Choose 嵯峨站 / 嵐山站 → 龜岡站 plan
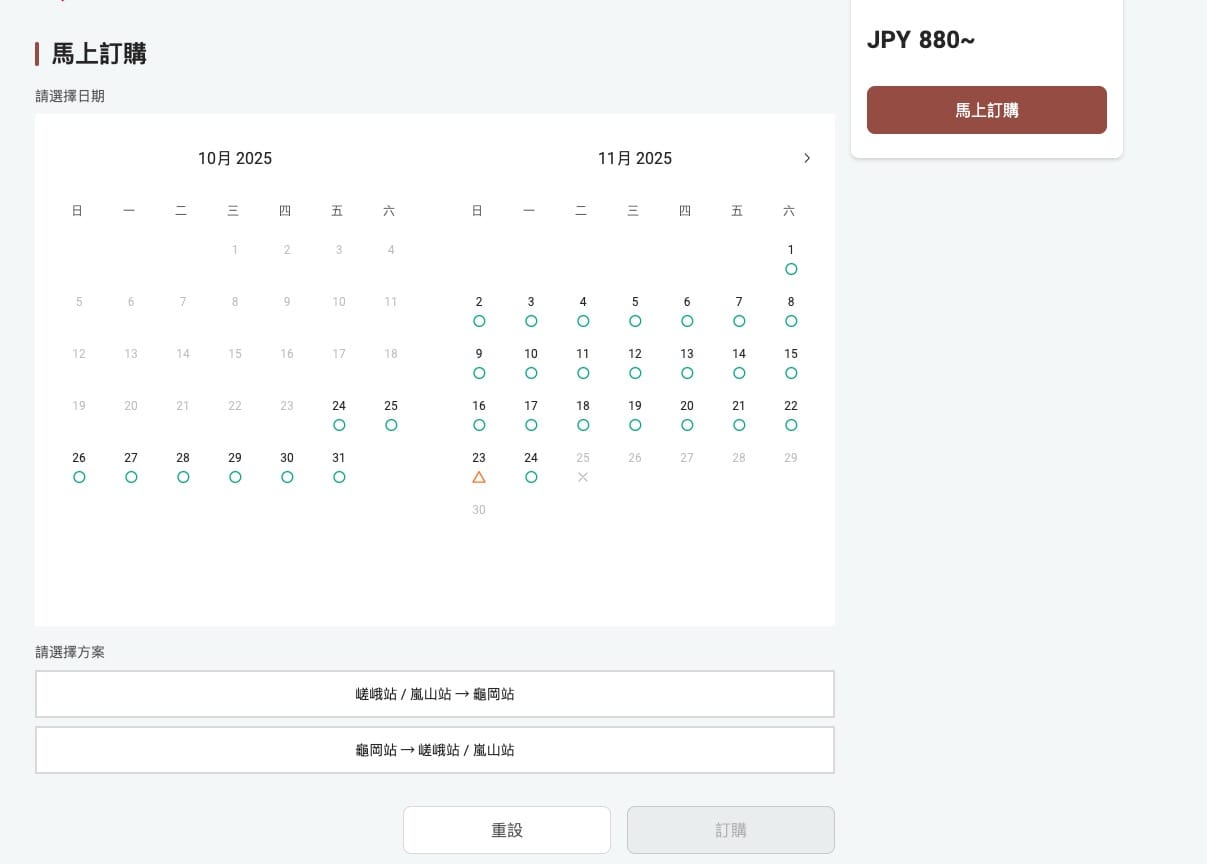This screenshot has height=864, width=1207. (x=435, y=694)
